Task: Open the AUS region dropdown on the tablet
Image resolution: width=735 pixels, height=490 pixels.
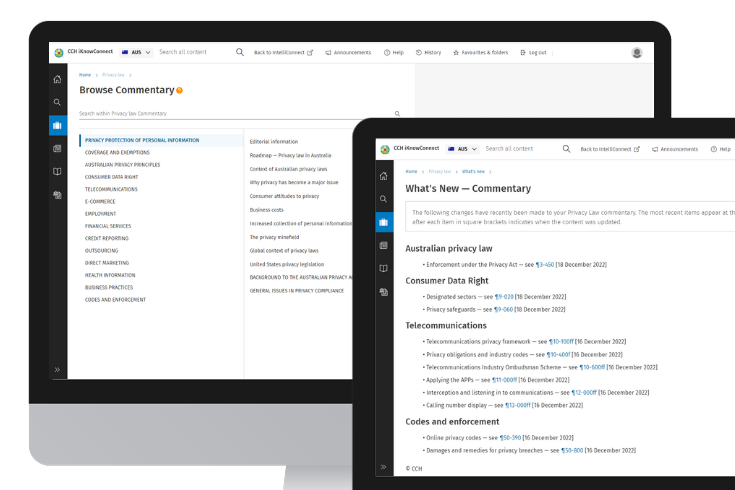Action: click(462, 149)
